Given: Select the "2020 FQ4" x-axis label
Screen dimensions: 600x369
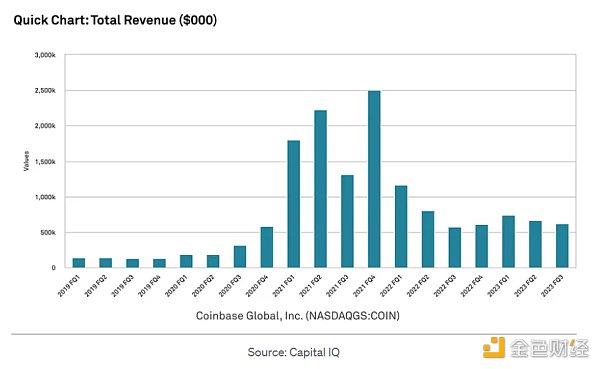Looking at the screenshot, I should coord(257,286).
